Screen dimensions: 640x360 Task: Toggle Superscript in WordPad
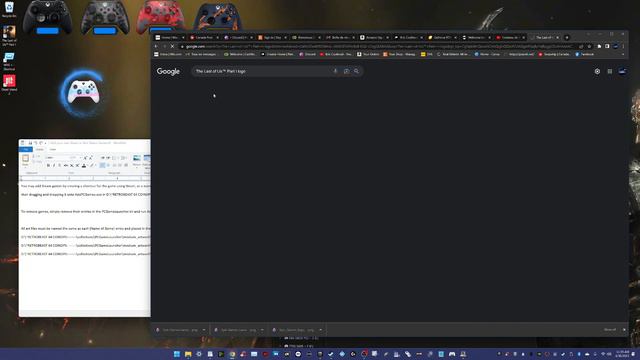coord(77,165)
